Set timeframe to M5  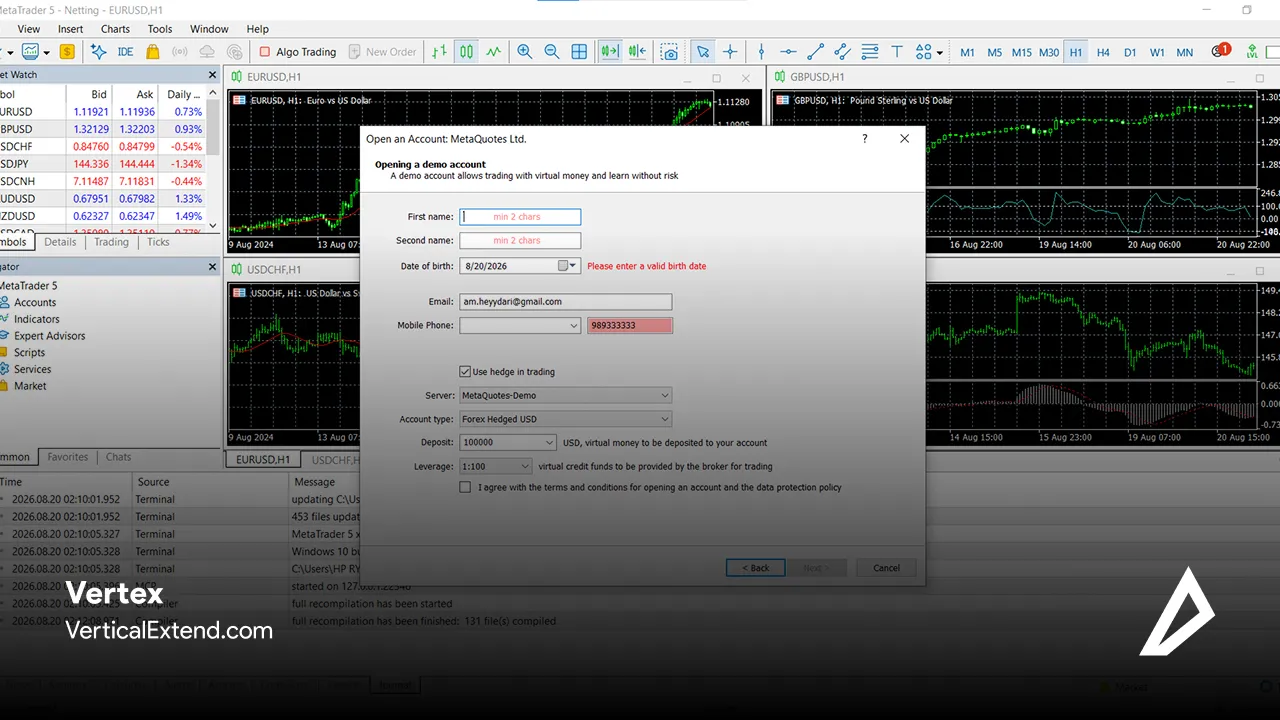click(994, 52)
